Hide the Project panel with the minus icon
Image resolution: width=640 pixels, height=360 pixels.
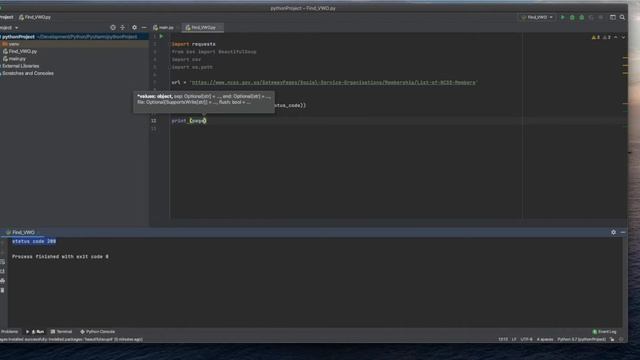(x=144, y=27)
